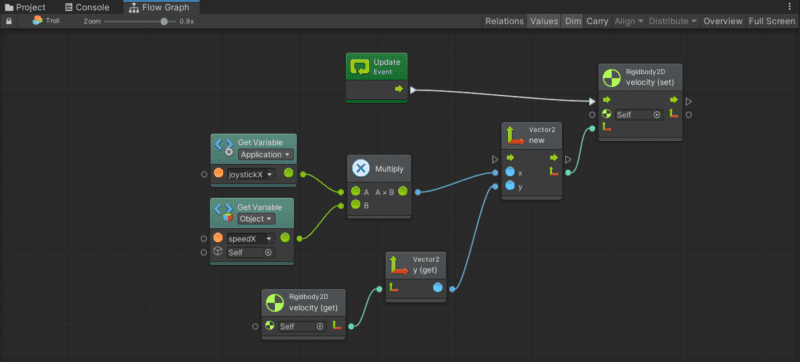
Task: Switch to the Project tab
Action: pos(25,7)
